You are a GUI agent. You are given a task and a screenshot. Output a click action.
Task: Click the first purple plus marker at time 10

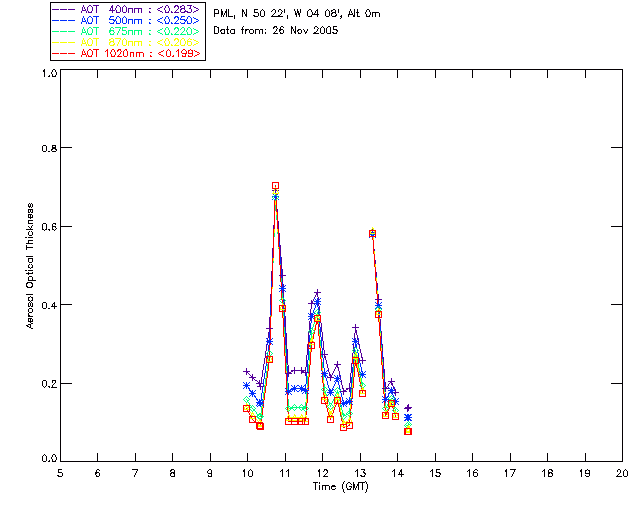[246, 372]
